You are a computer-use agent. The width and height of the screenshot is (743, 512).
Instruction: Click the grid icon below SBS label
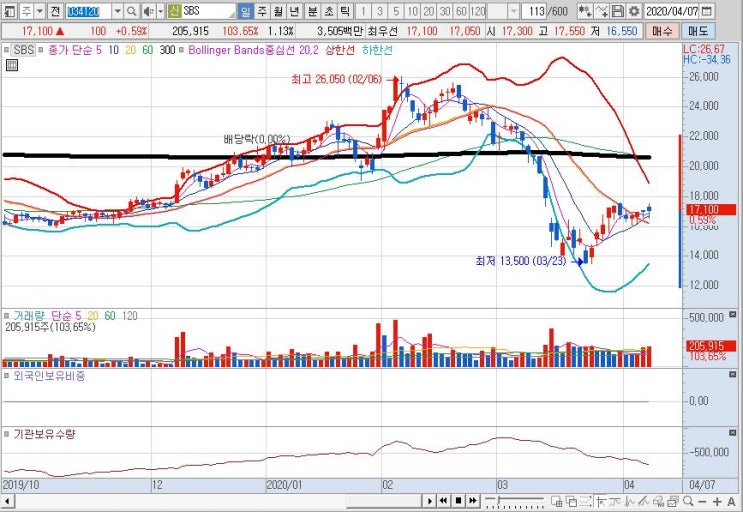[12, 65]
